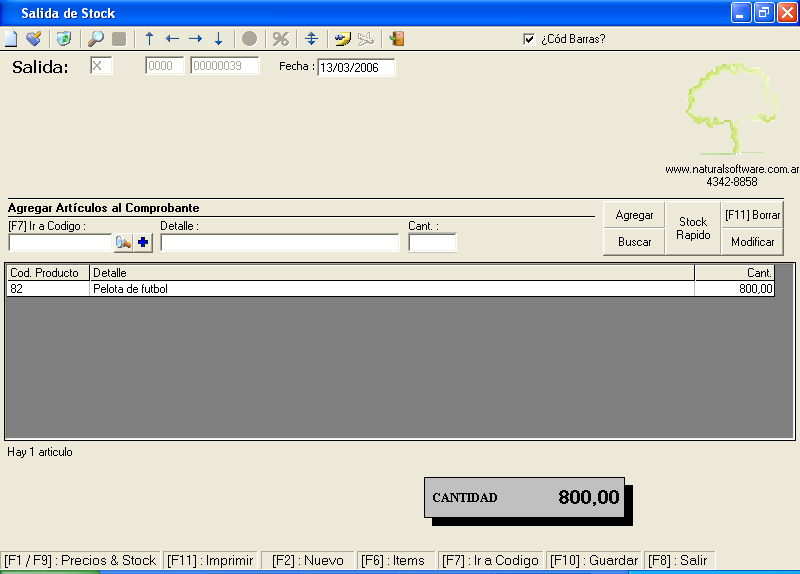This screenshot has width=800, height=574.
Task: Click the Ir a Codigo input field
Action: [x=60, y=242]
